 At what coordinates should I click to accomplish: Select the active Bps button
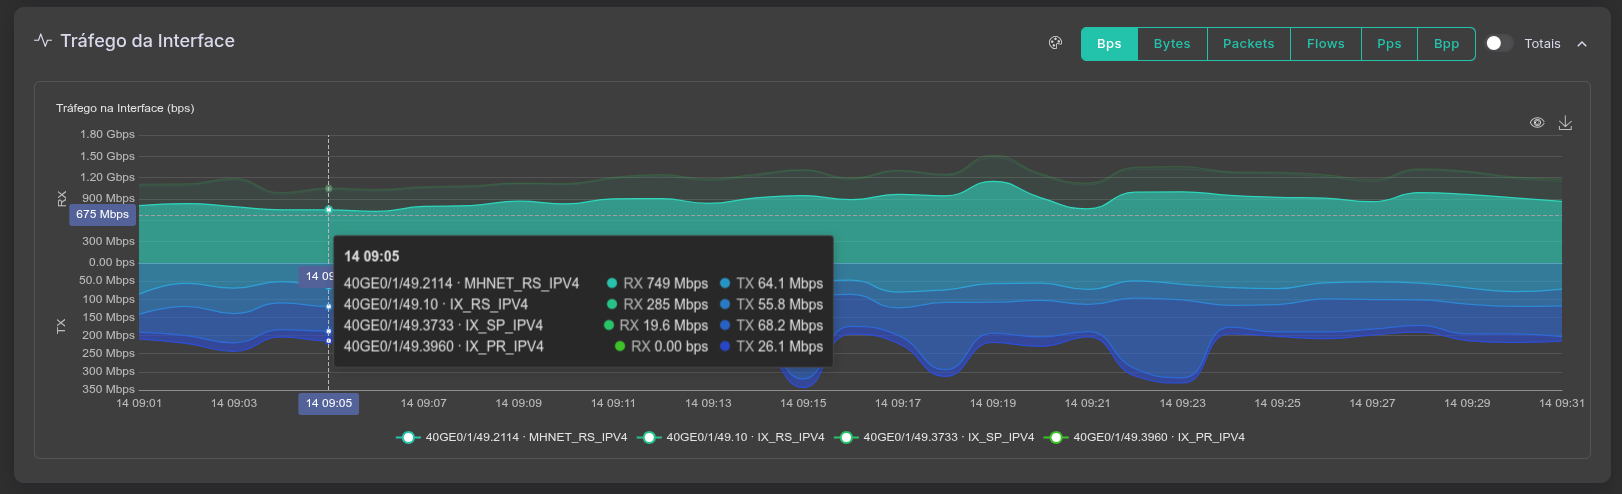pos(1109,44)
